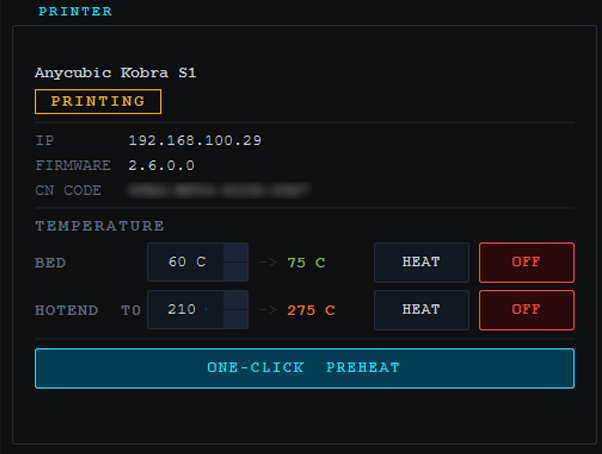Focus the hotend temperature input field
The height and width of the screenshot is (454, 602).
tap(181, 310)
